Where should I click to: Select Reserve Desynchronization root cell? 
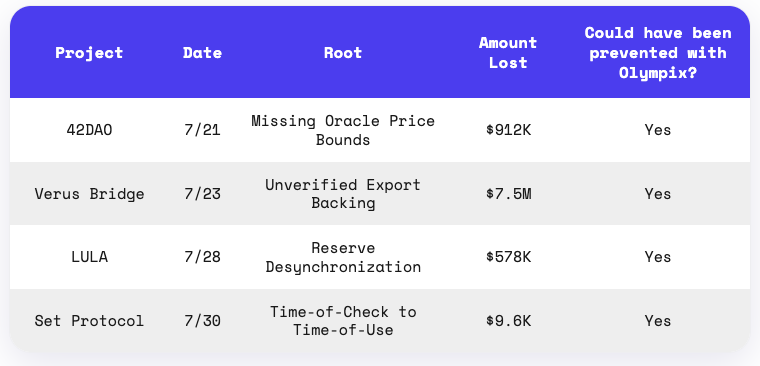coord(343,257)
